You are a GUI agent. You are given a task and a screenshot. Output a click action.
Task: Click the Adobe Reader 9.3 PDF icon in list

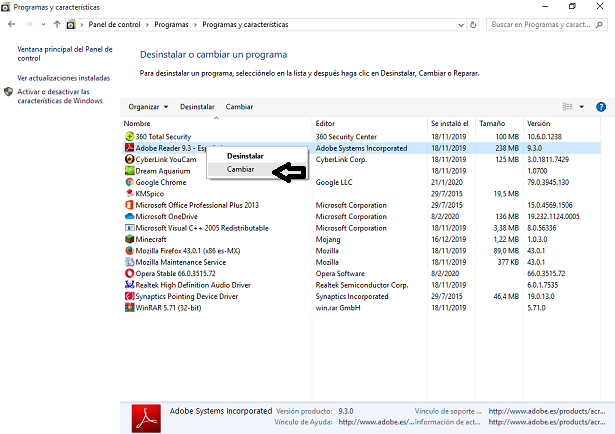click(x=129, y=148)
